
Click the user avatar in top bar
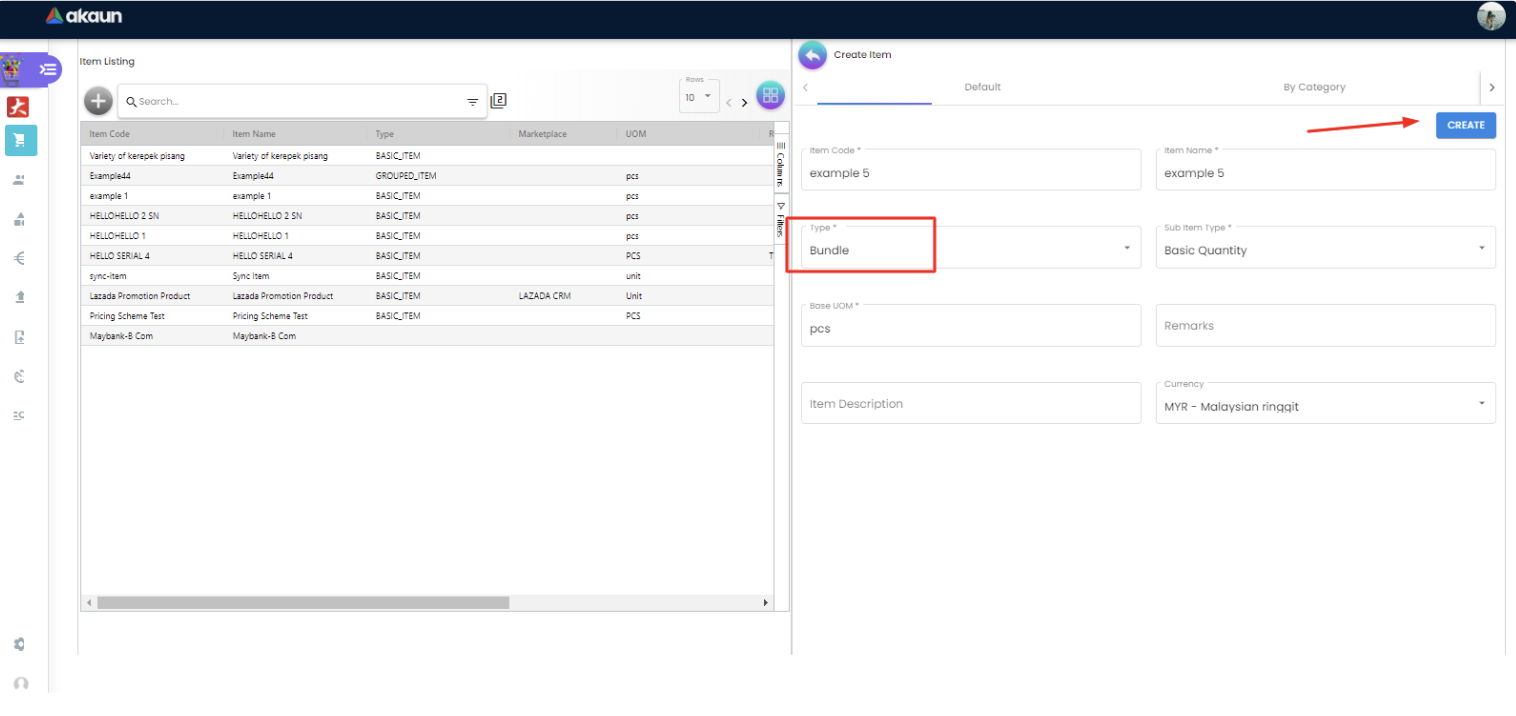(x=1490, y=17)
